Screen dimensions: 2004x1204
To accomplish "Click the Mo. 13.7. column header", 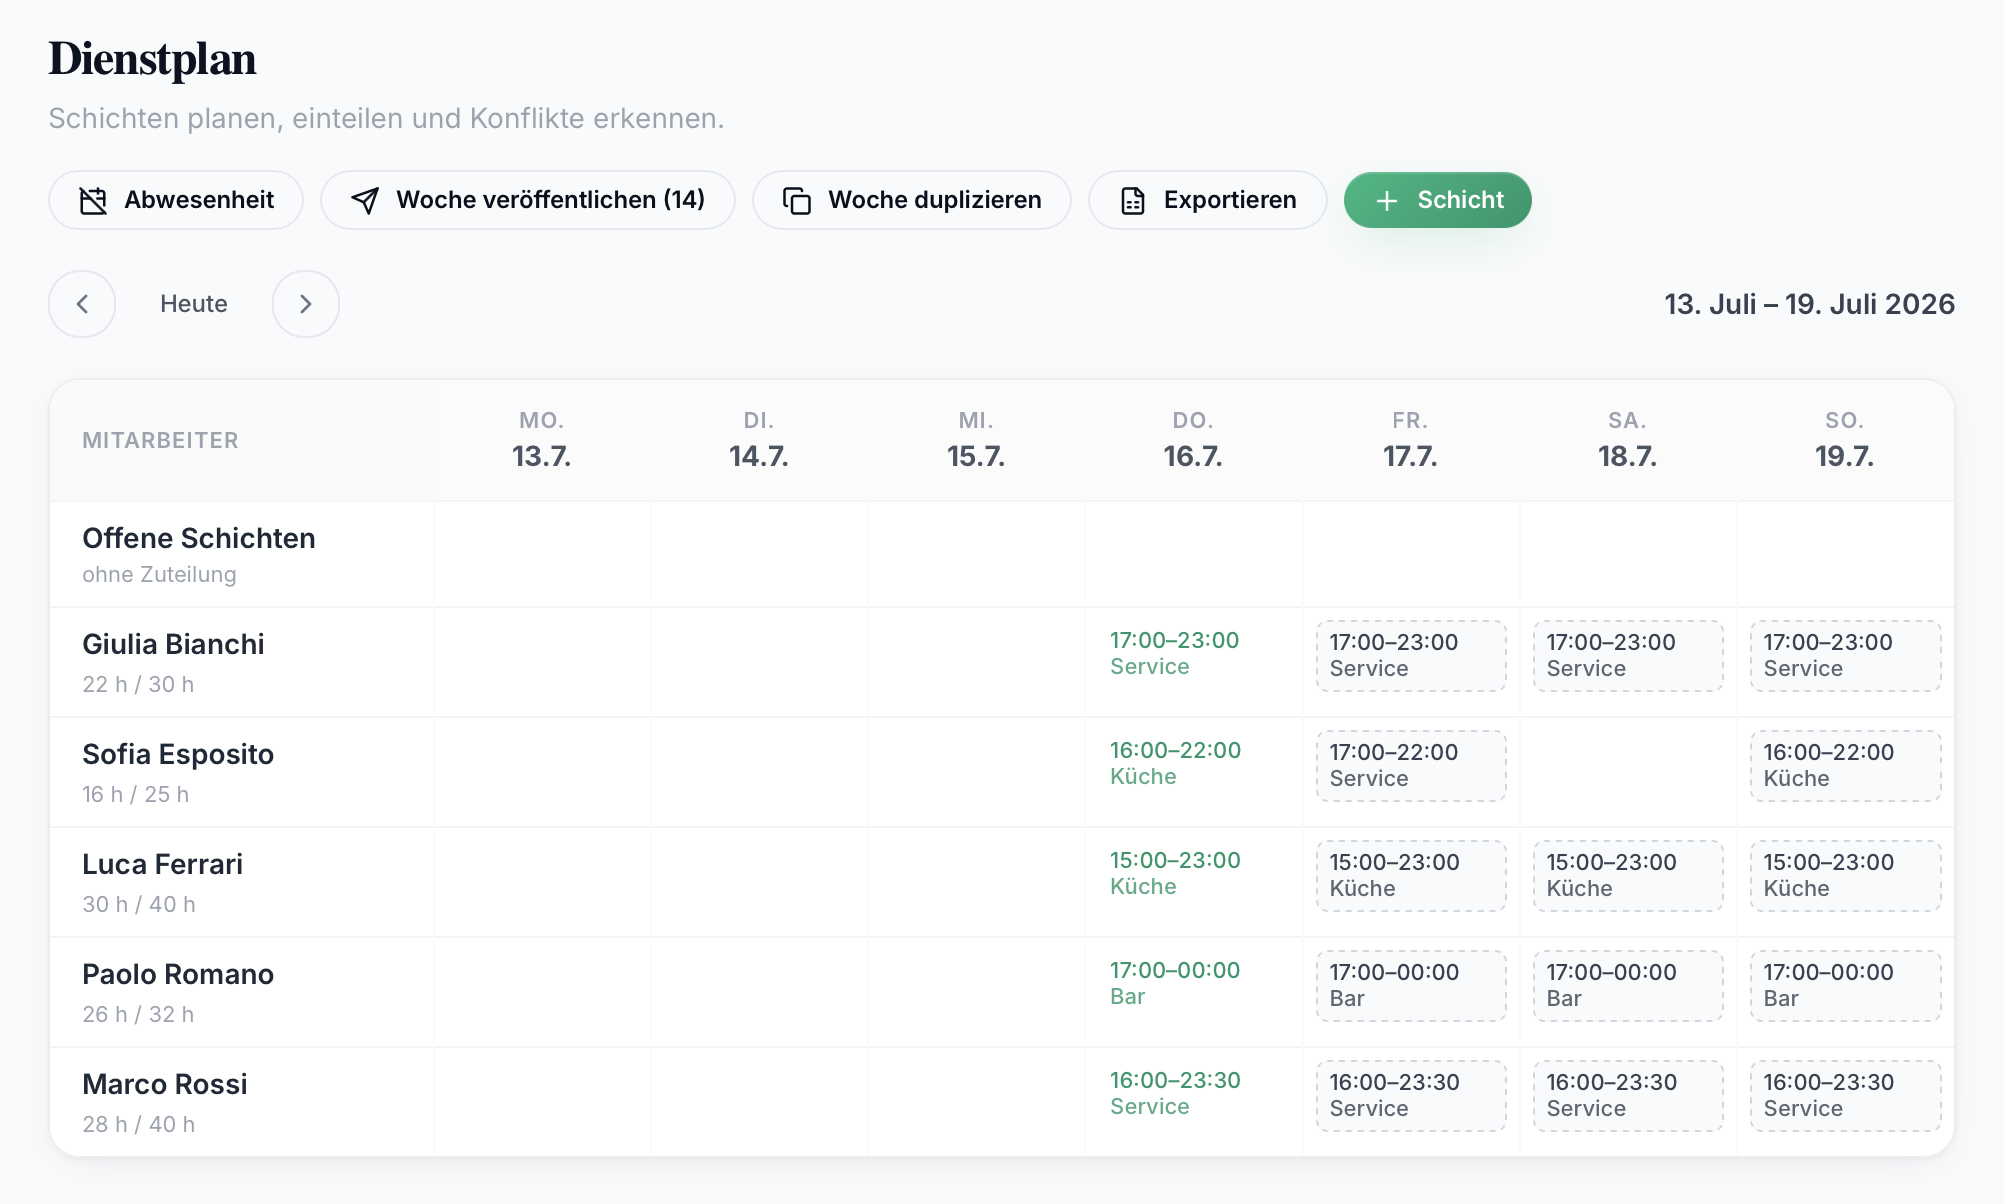I will point(542,440).
